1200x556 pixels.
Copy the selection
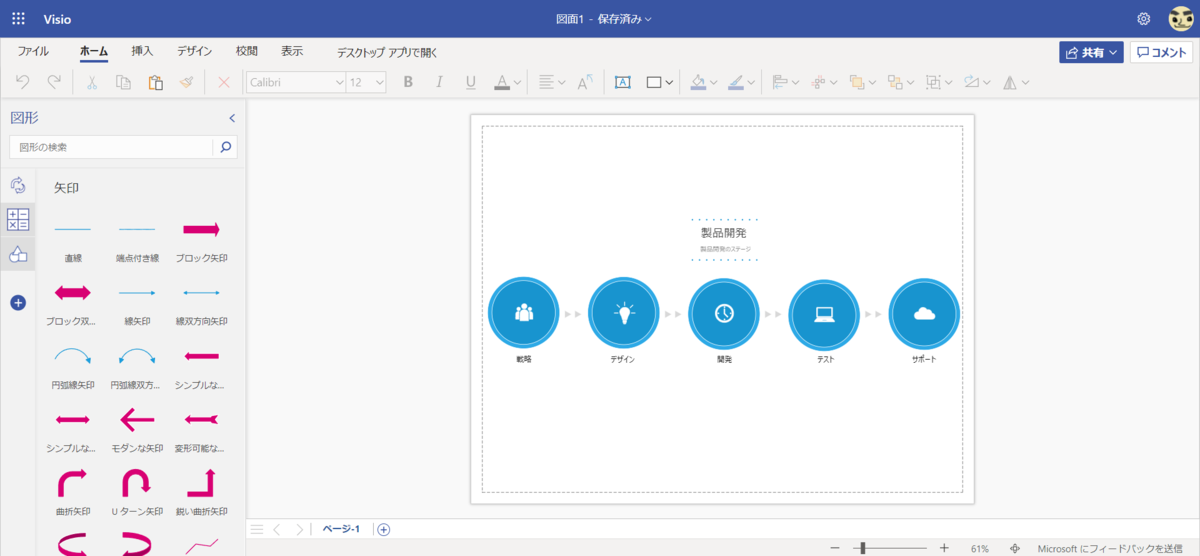(x=123, y=83)
